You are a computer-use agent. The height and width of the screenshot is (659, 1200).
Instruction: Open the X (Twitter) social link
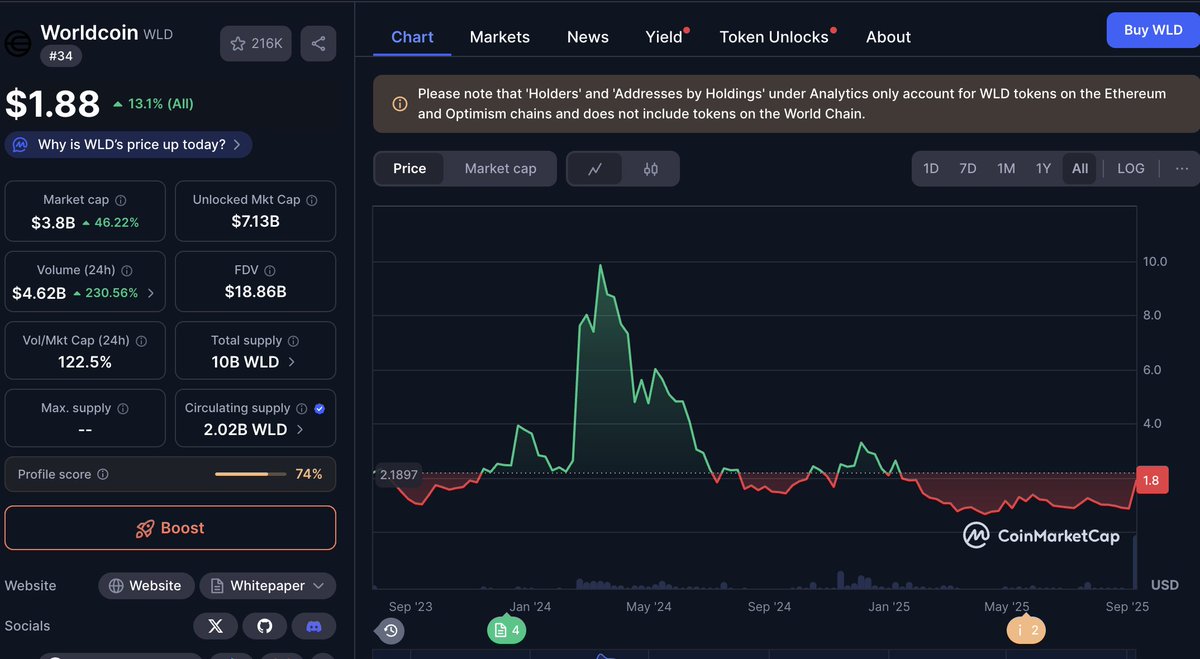point(215,626)
